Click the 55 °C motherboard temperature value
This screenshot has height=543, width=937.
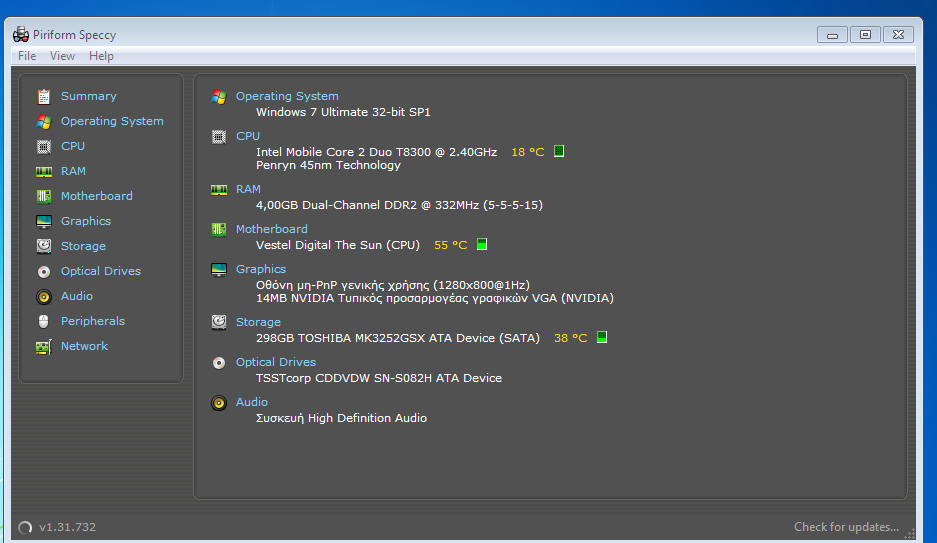click(451, 246)
